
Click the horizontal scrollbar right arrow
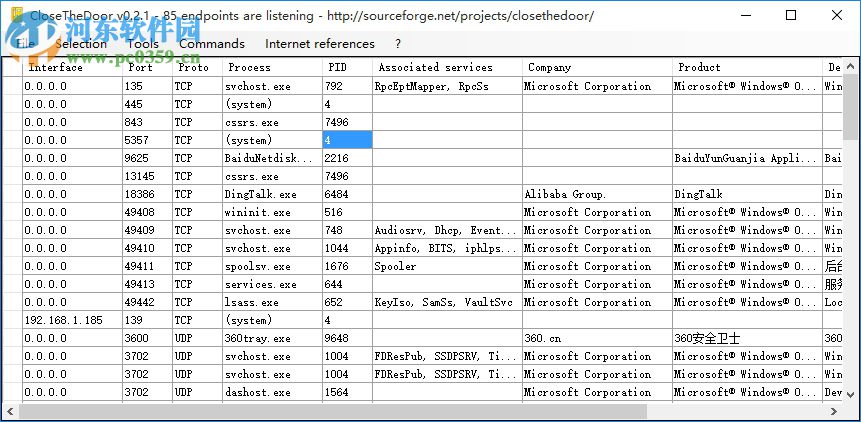click(x=834, y=411)
